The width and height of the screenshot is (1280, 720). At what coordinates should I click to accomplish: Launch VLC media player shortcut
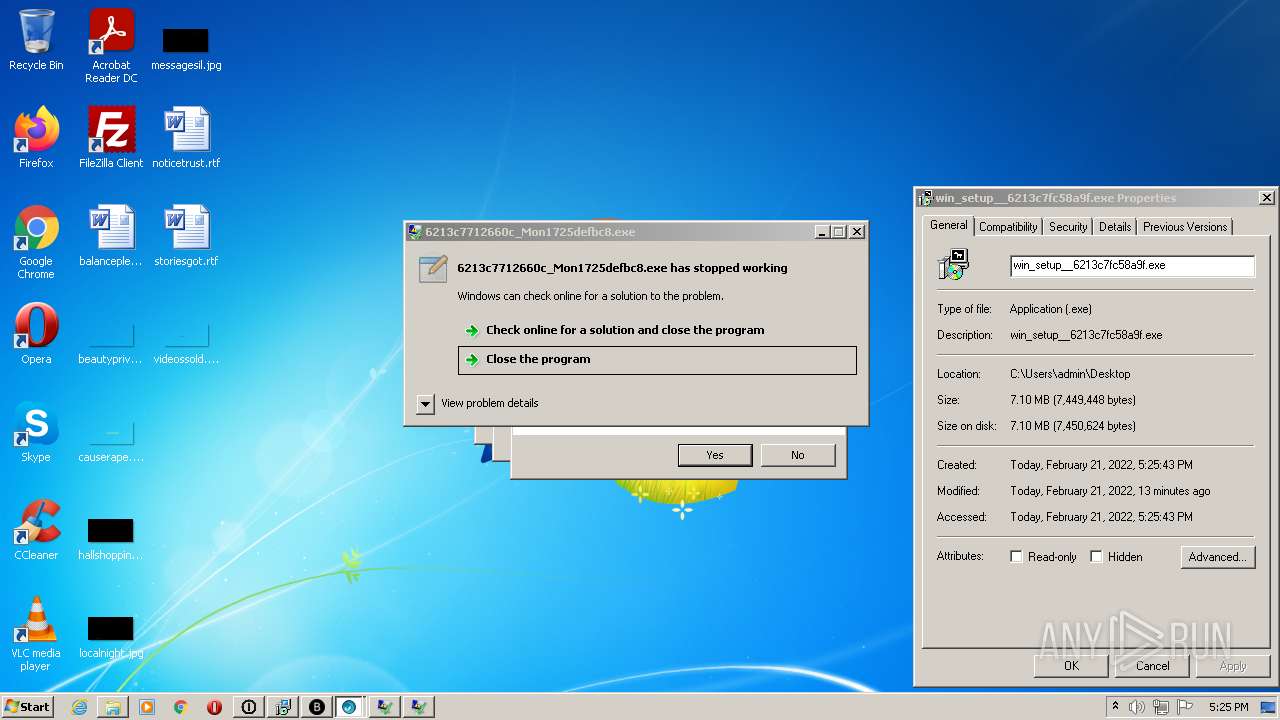click(36, 635)
